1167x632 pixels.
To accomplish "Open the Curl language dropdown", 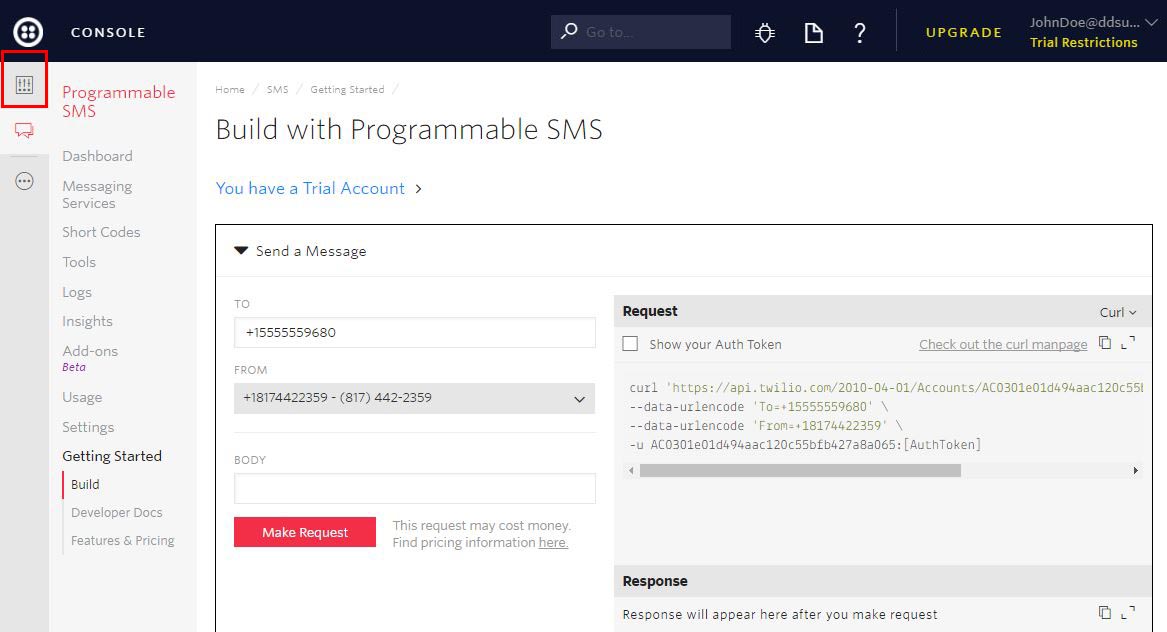I will point(1118,313).
